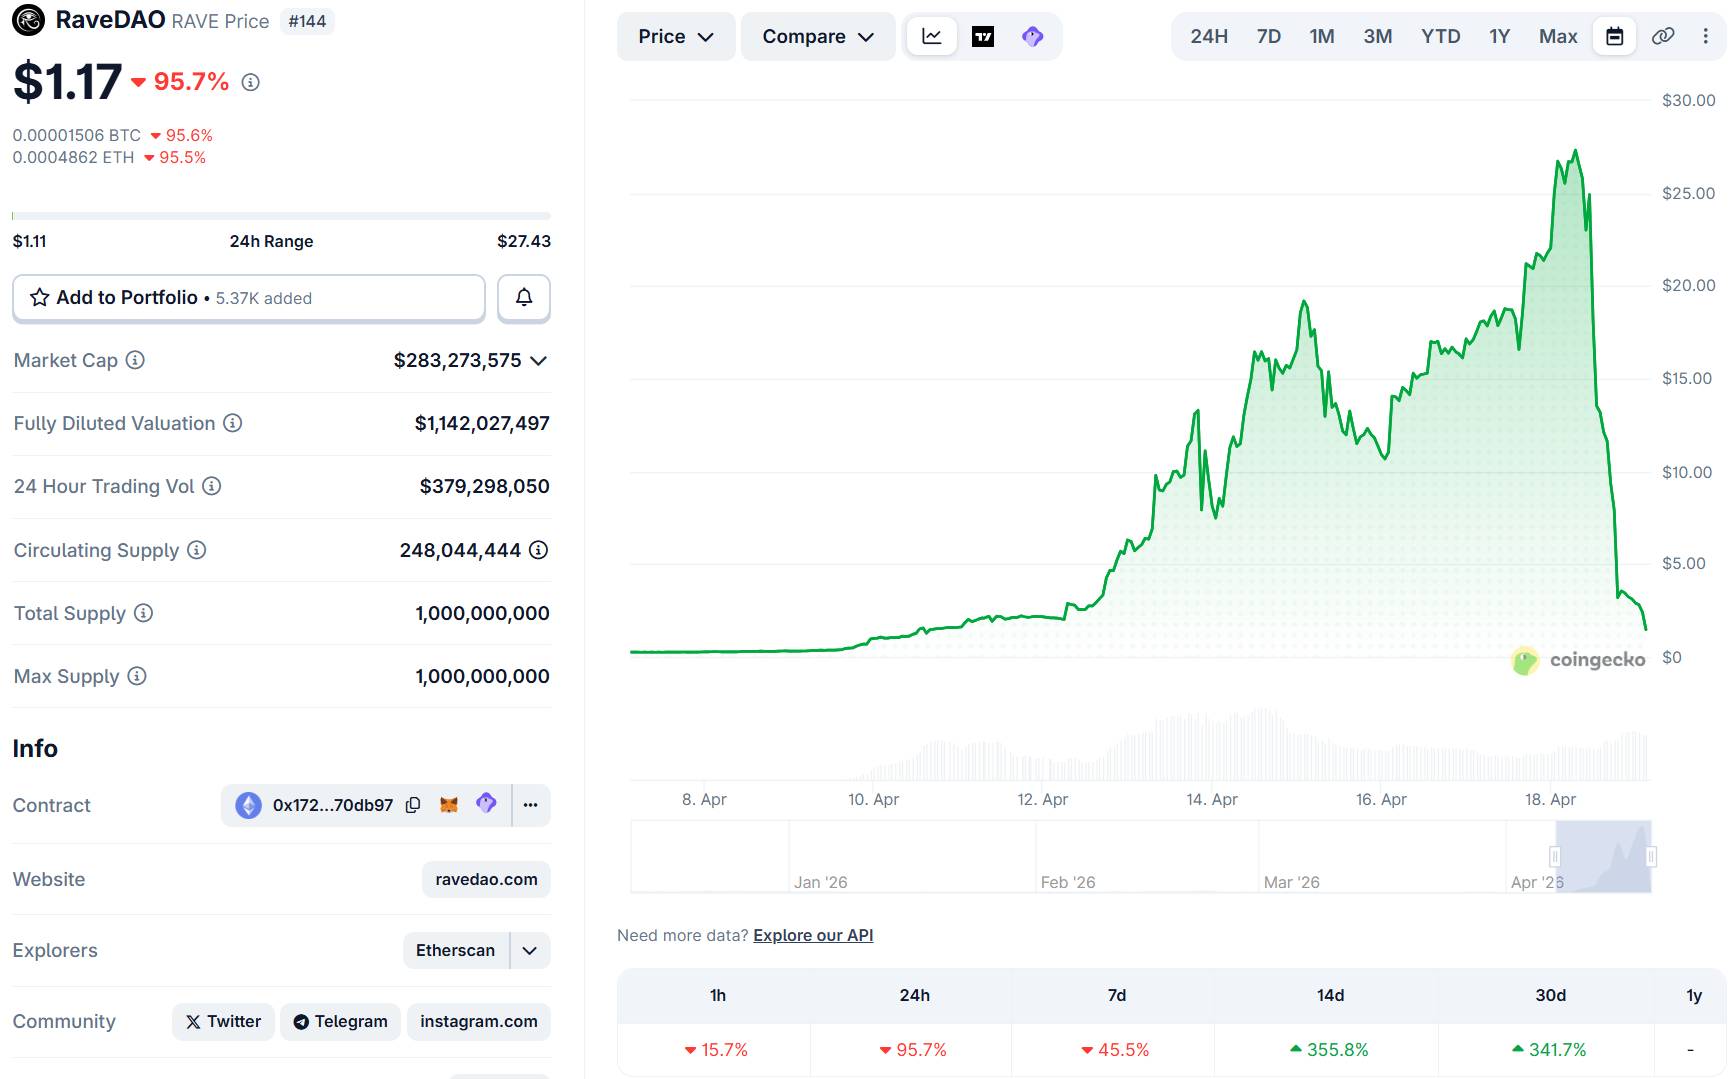Switch chart to TradingView view
The width and height of the screenshot is (1731, 1079).
tap(981, 36)
